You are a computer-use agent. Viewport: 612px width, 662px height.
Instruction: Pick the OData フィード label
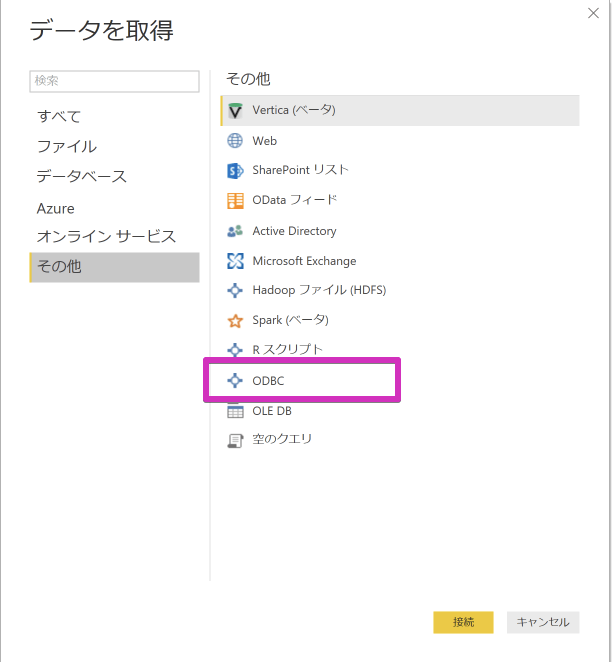click(295, 200)
